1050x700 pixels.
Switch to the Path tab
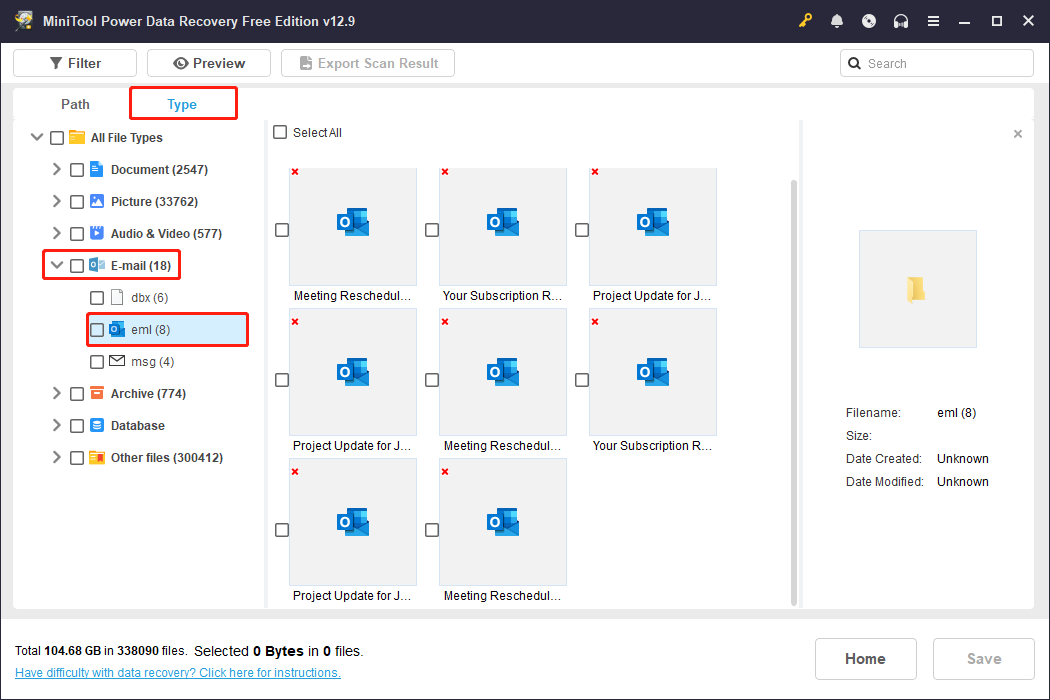pyautogui.click(x=75, y=104)
